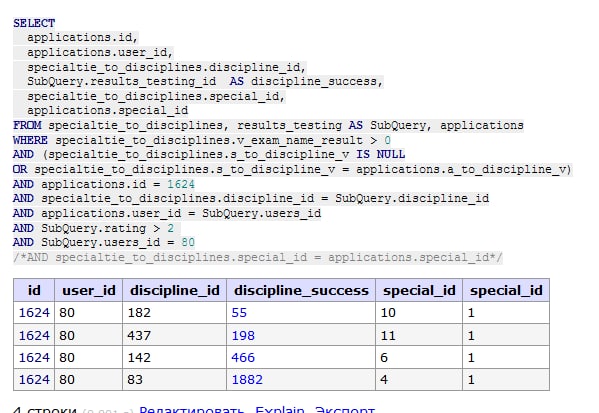Image resolution: width=599 pixels, height=413 pixels.
Task: Select special_id cell with value 11
Action: click(419, 335)
